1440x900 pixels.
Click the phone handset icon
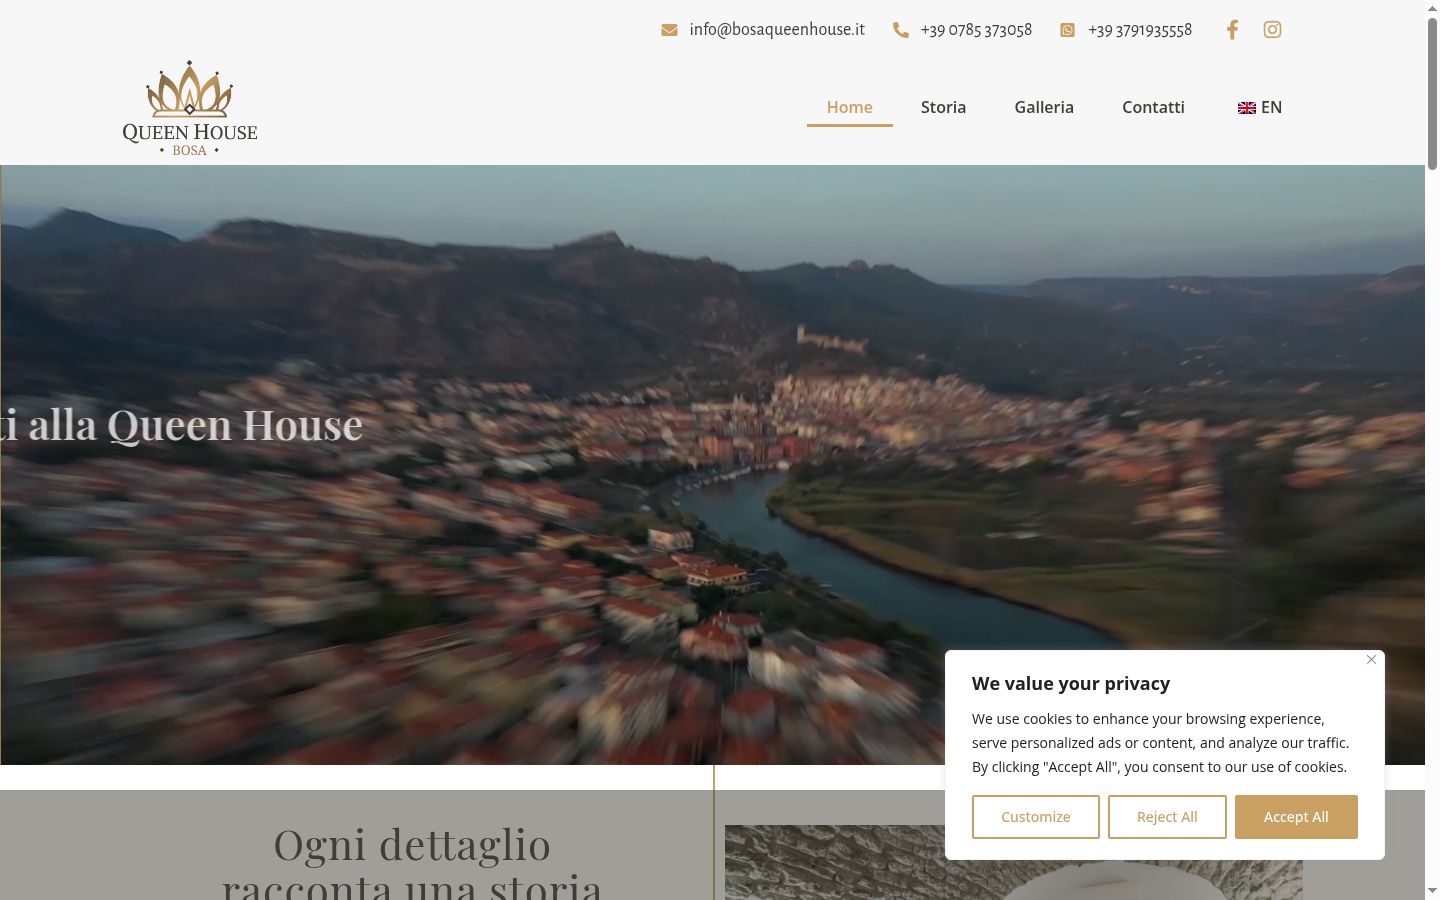point(901,30)
